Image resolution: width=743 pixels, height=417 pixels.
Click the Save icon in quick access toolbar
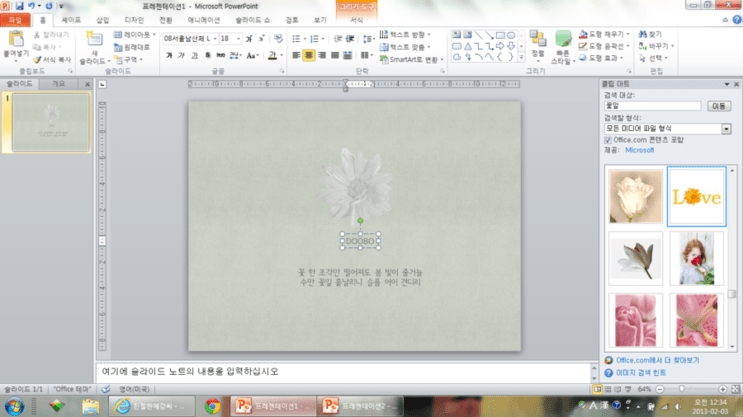[19, 6]
